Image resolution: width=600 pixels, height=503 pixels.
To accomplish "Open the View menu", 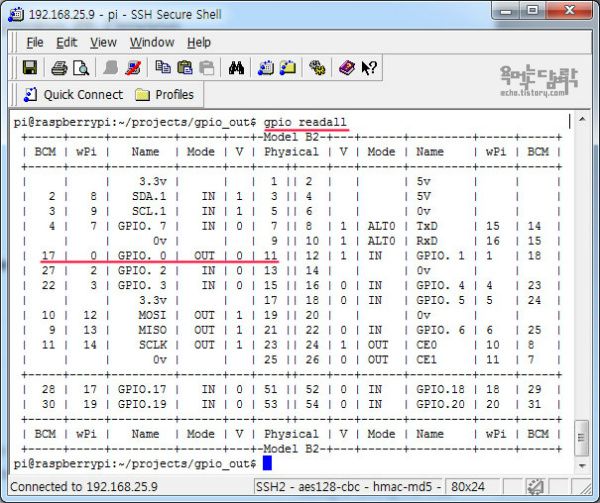I will [103, 42].
